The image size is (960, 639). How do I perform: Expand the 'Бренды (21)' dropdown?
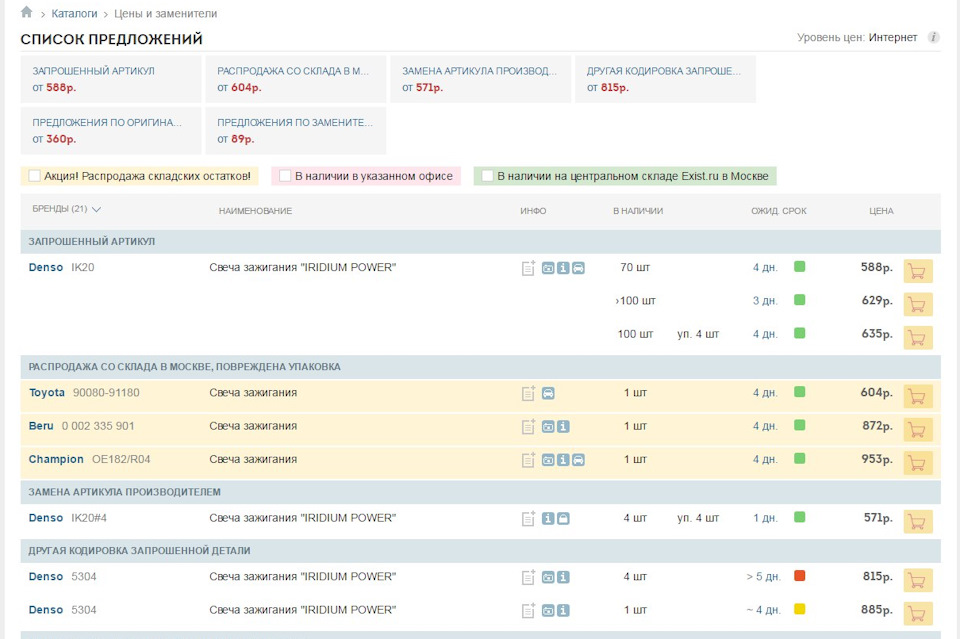(x=66, y=209)
